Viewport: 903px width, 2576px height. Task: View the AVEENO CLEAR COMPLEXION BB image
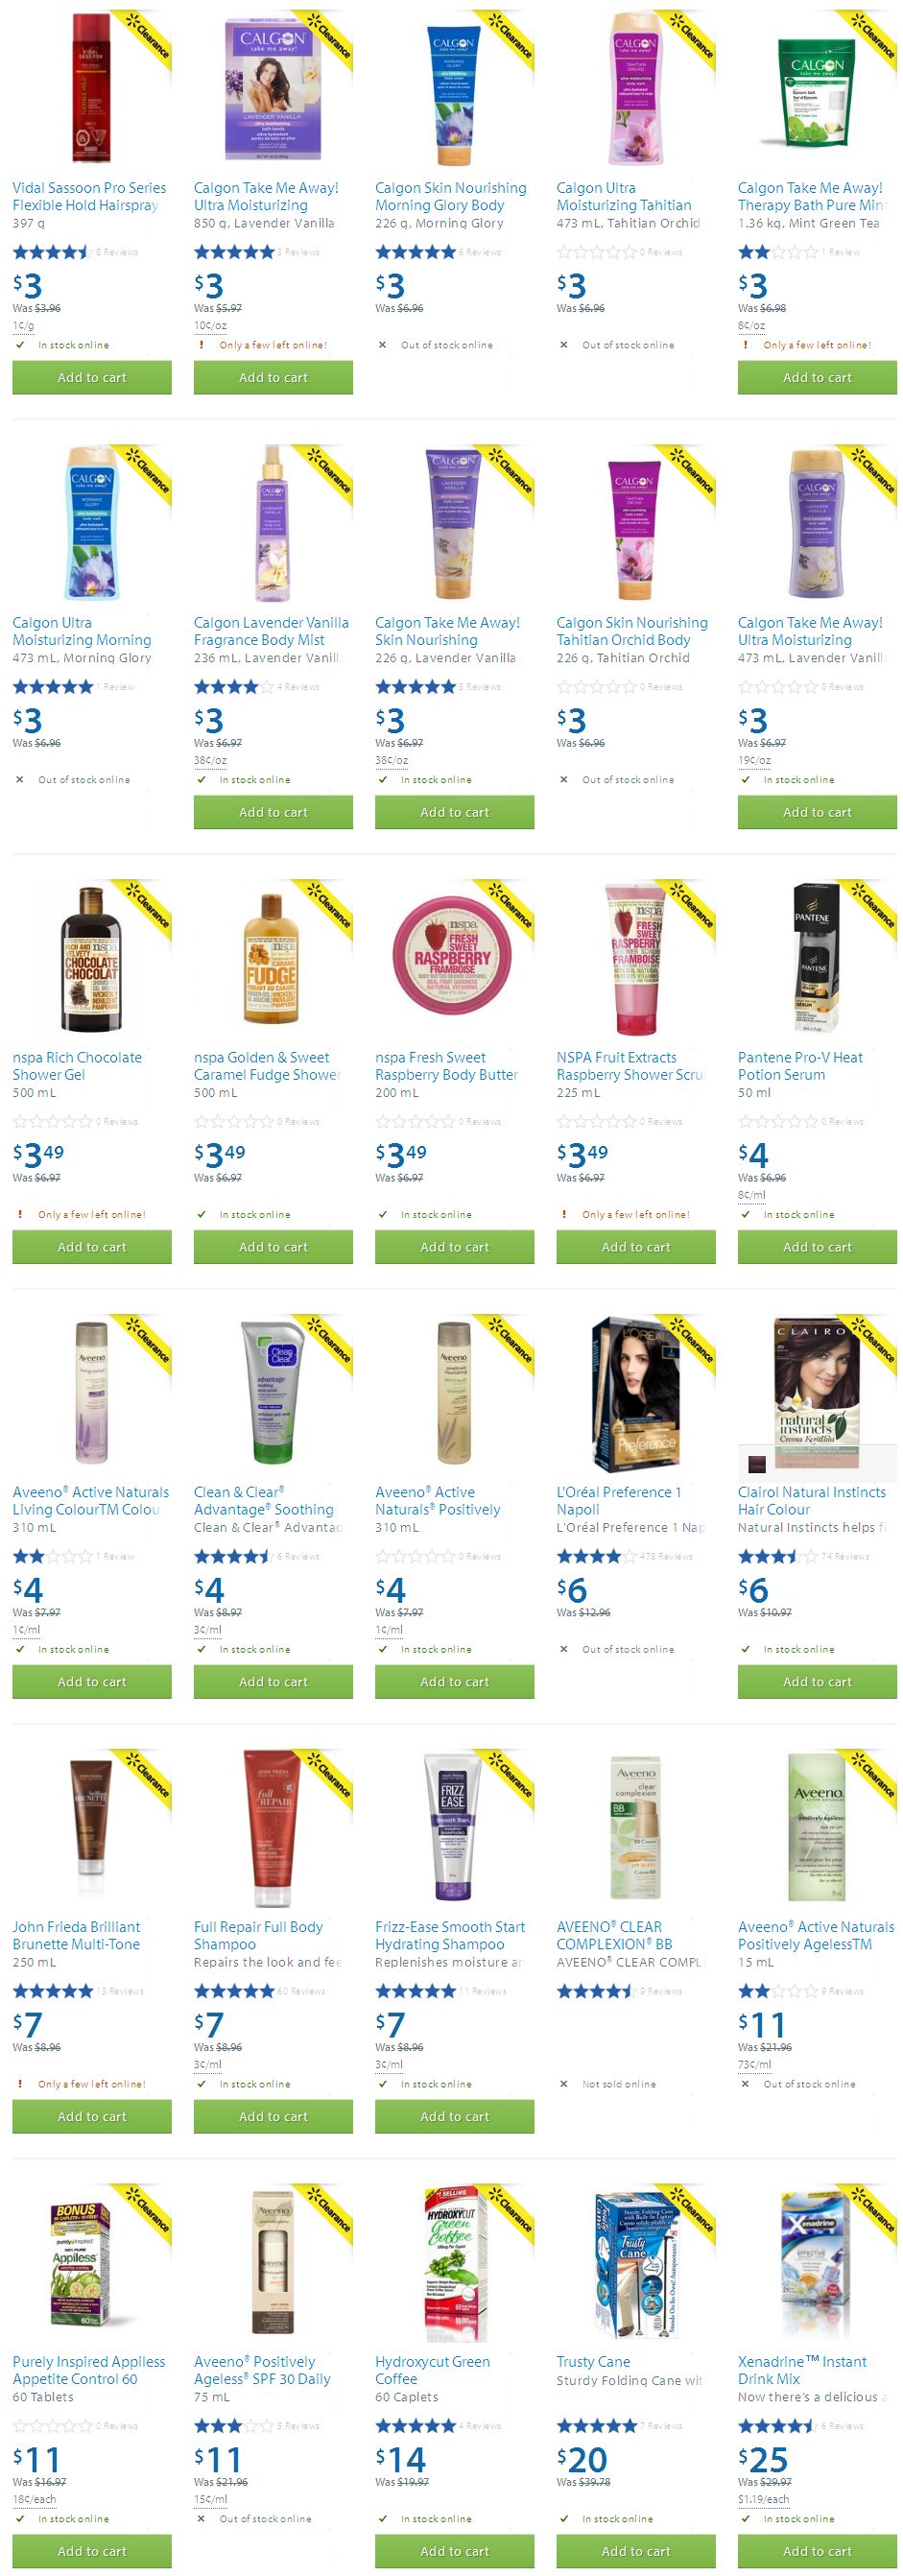pyautogui.click(x=635, y=1828)
